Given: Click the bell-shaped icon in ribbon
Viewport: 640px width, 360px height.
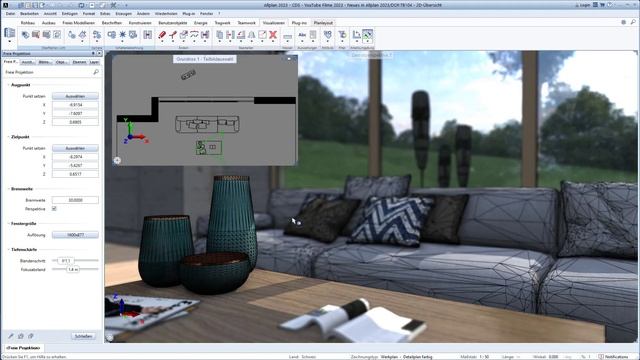Looking at the screenshot, I should tap(251, 35).
